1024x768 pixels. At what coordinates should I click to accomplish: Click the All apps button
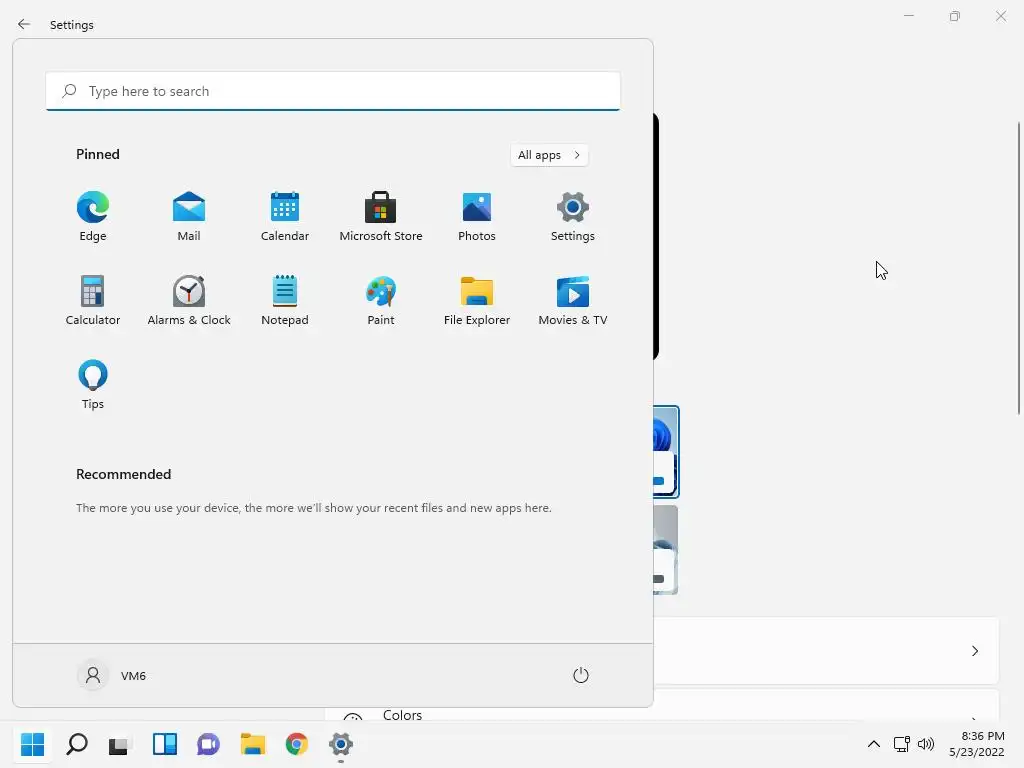[549, 155]
